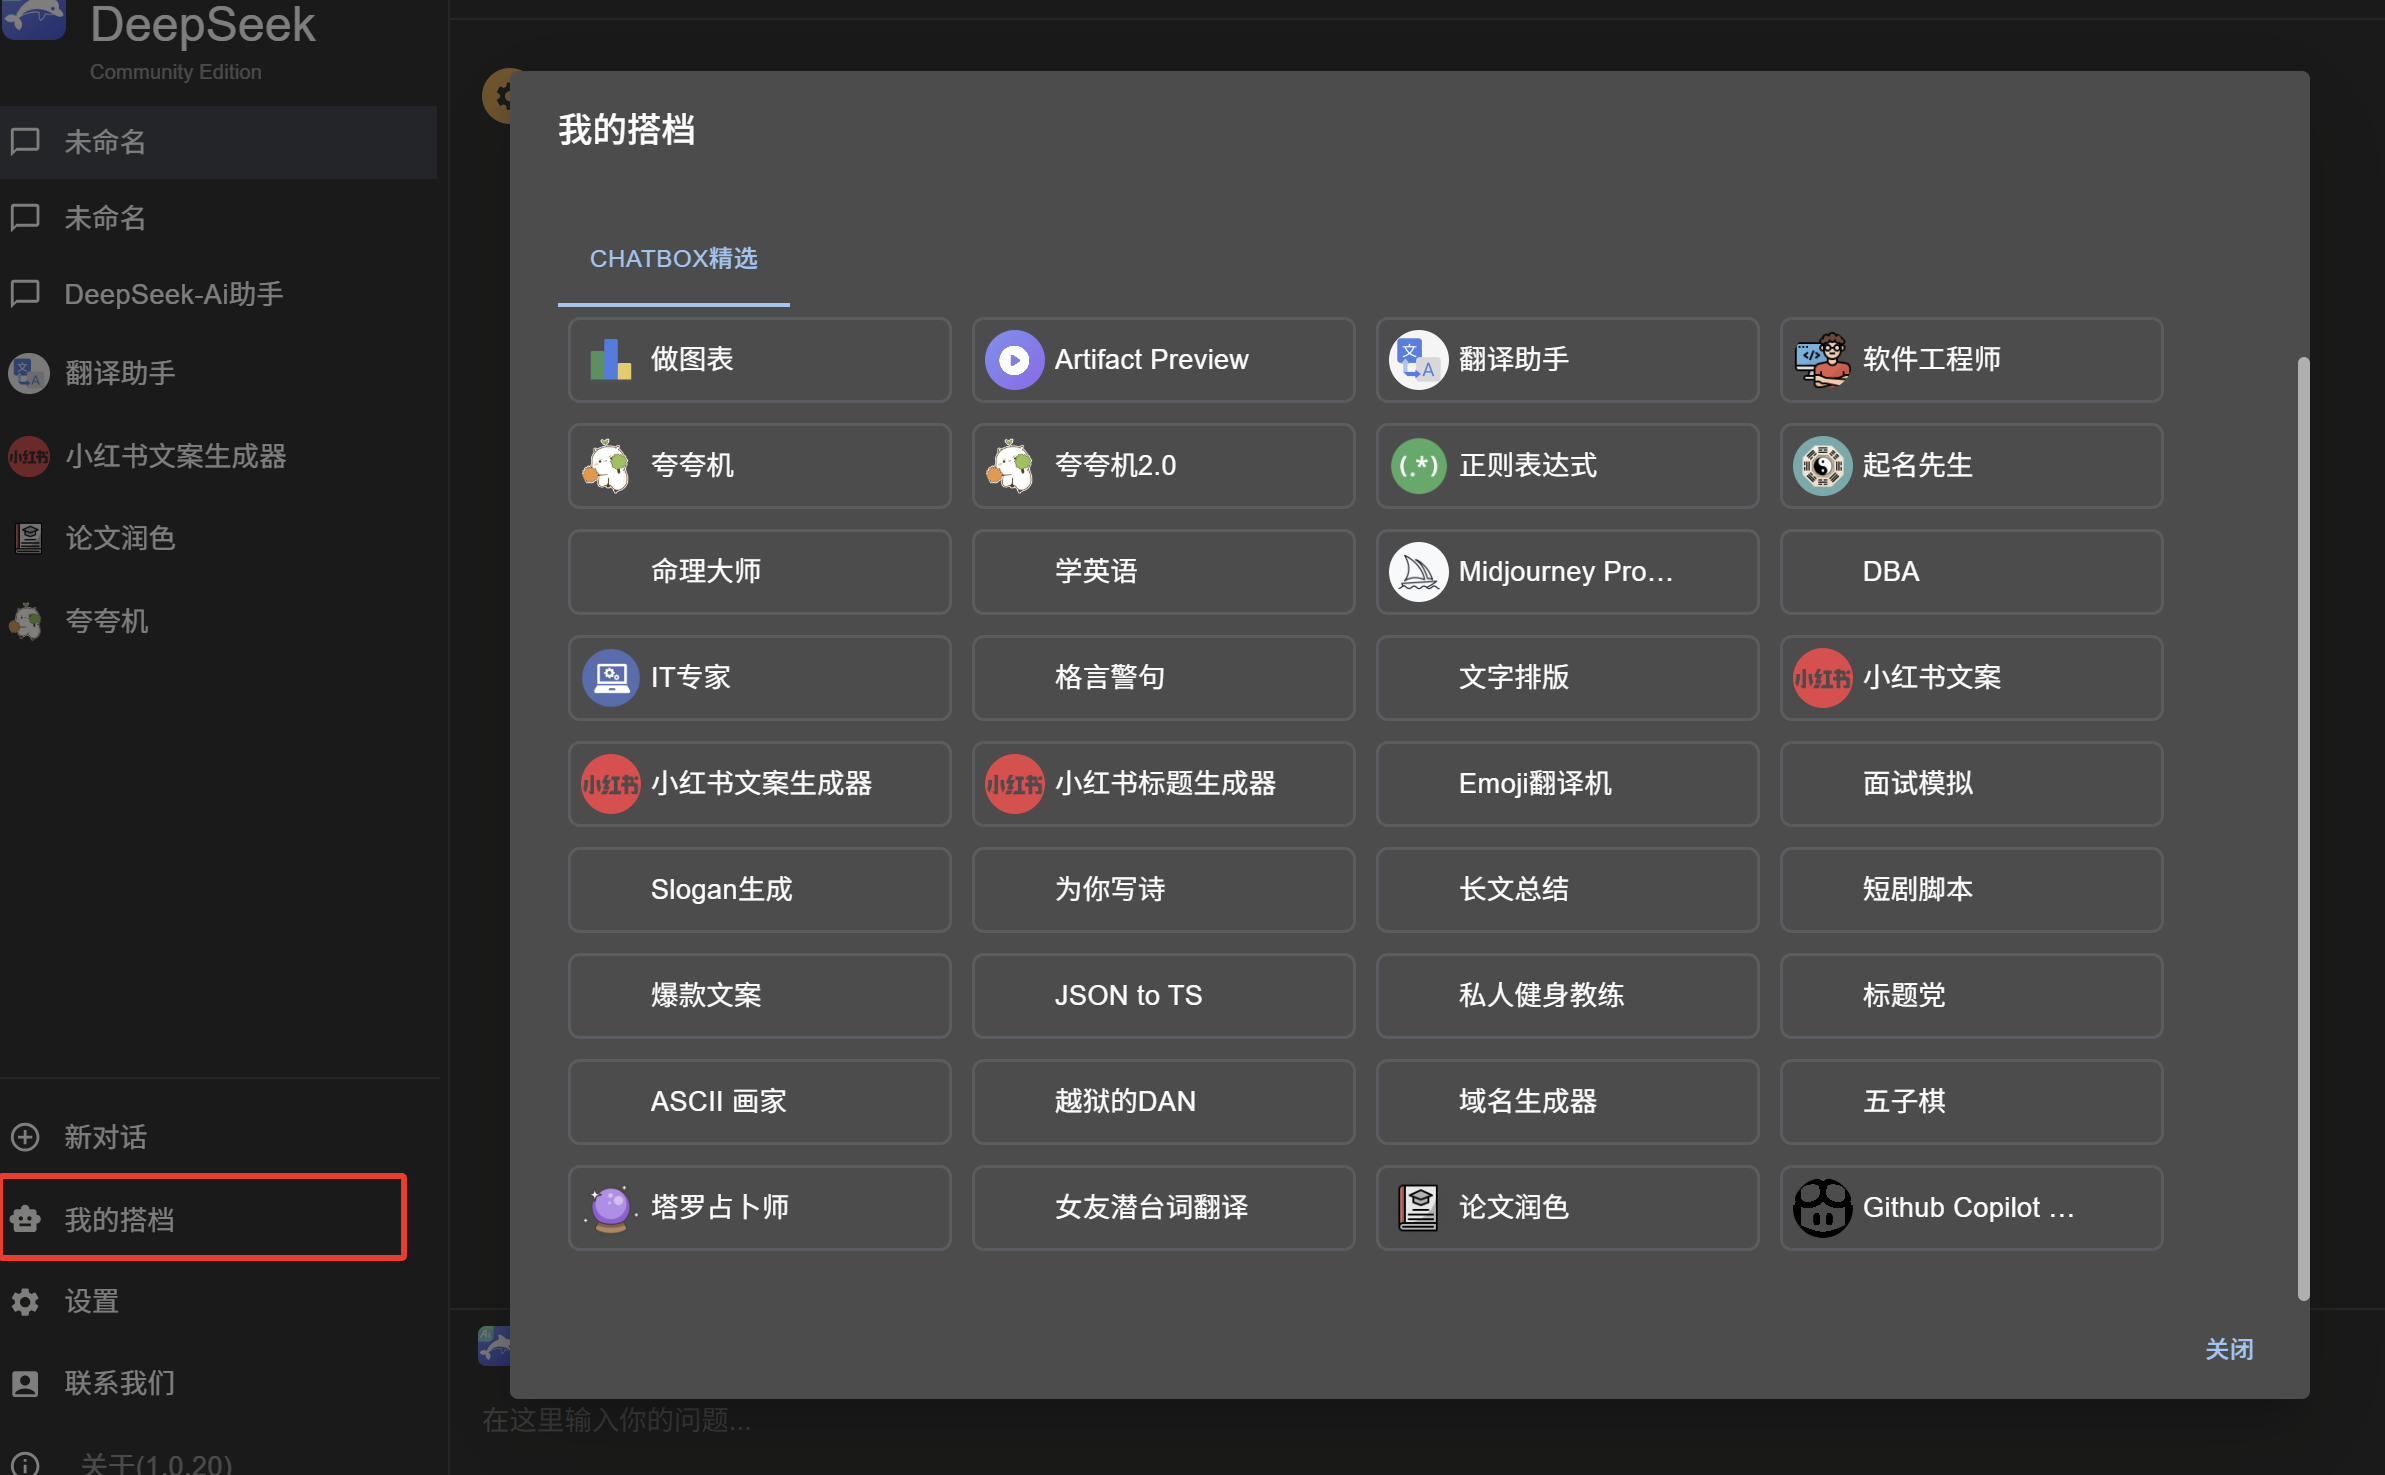Click the Artifact Preview play icon
Viewport: 2385px width, 1475px height.
(1014, 360)
